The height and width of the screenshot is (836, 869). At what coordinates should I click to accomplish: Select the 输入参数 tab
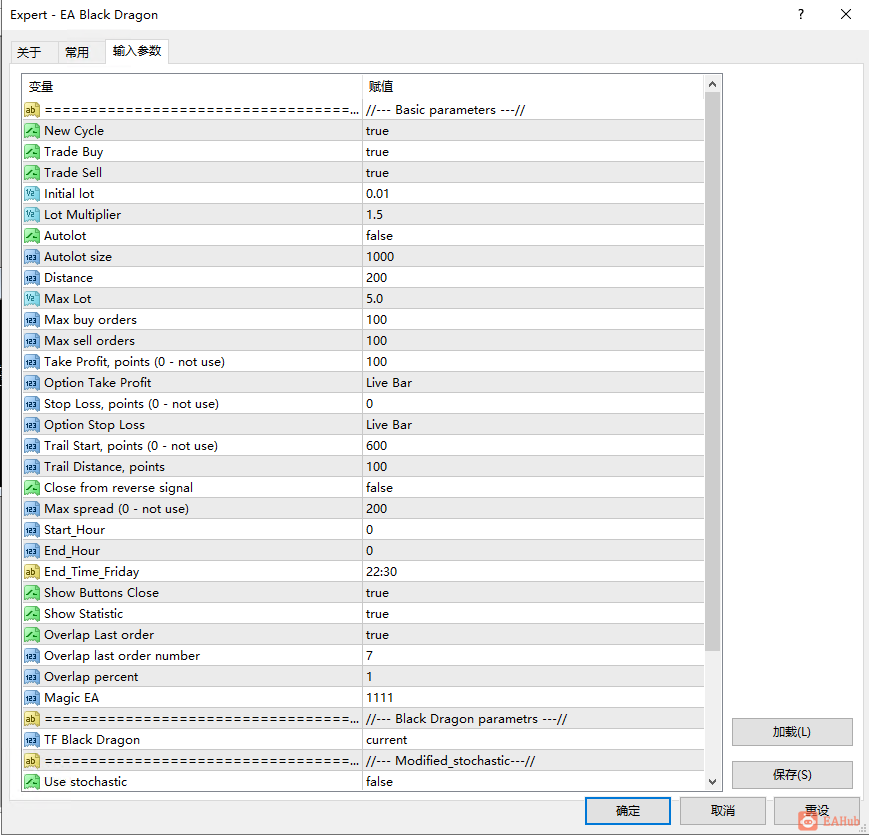coord(137,51)
